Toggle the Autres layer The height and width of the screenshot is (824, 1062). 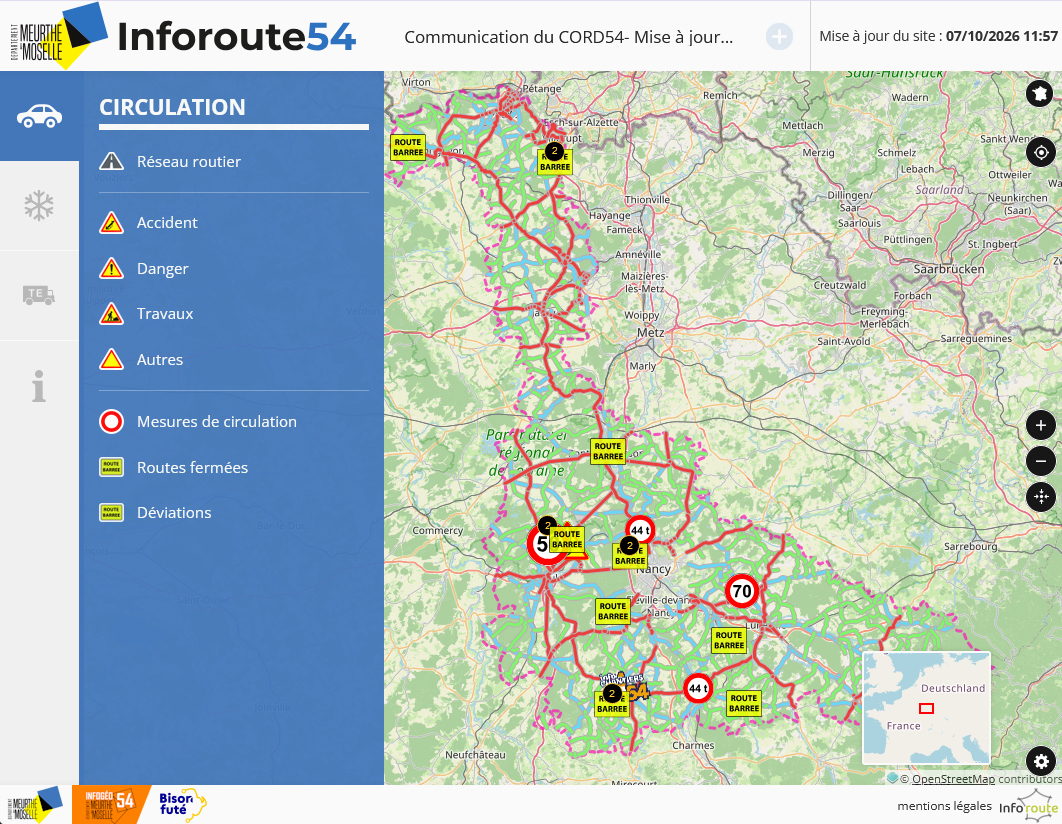coord(141,360)
